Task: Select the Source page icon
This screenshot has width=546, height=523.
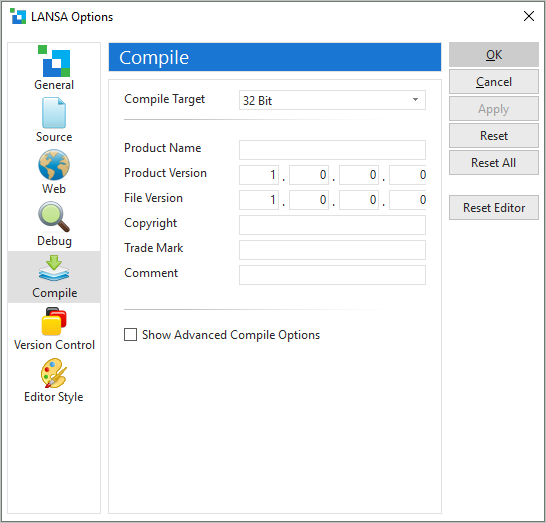Action: [54, 112]
